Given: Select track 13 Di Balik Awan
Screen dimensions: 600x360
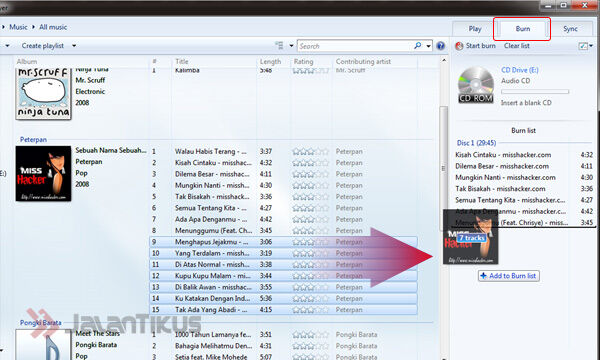Looking at the screenshot, I should coord(283,287).
